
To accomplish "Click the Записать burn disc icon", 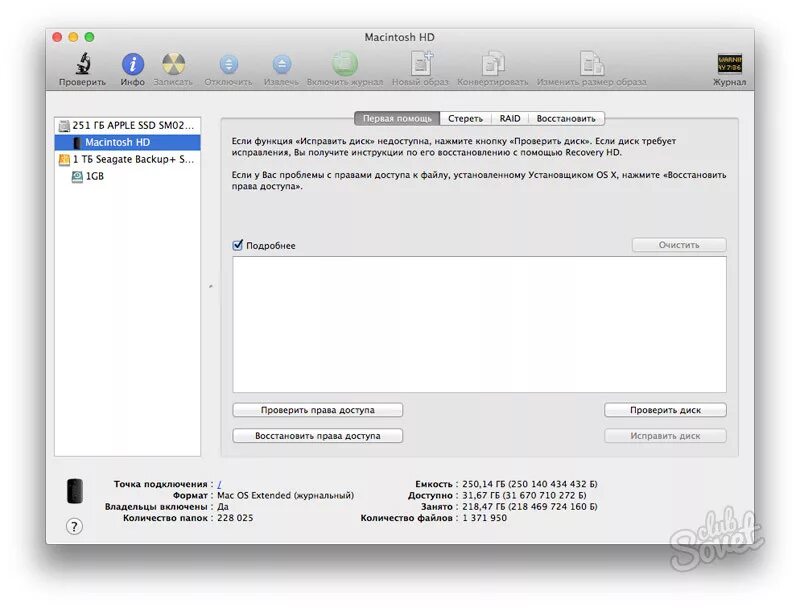I will (x=173, y=64).
